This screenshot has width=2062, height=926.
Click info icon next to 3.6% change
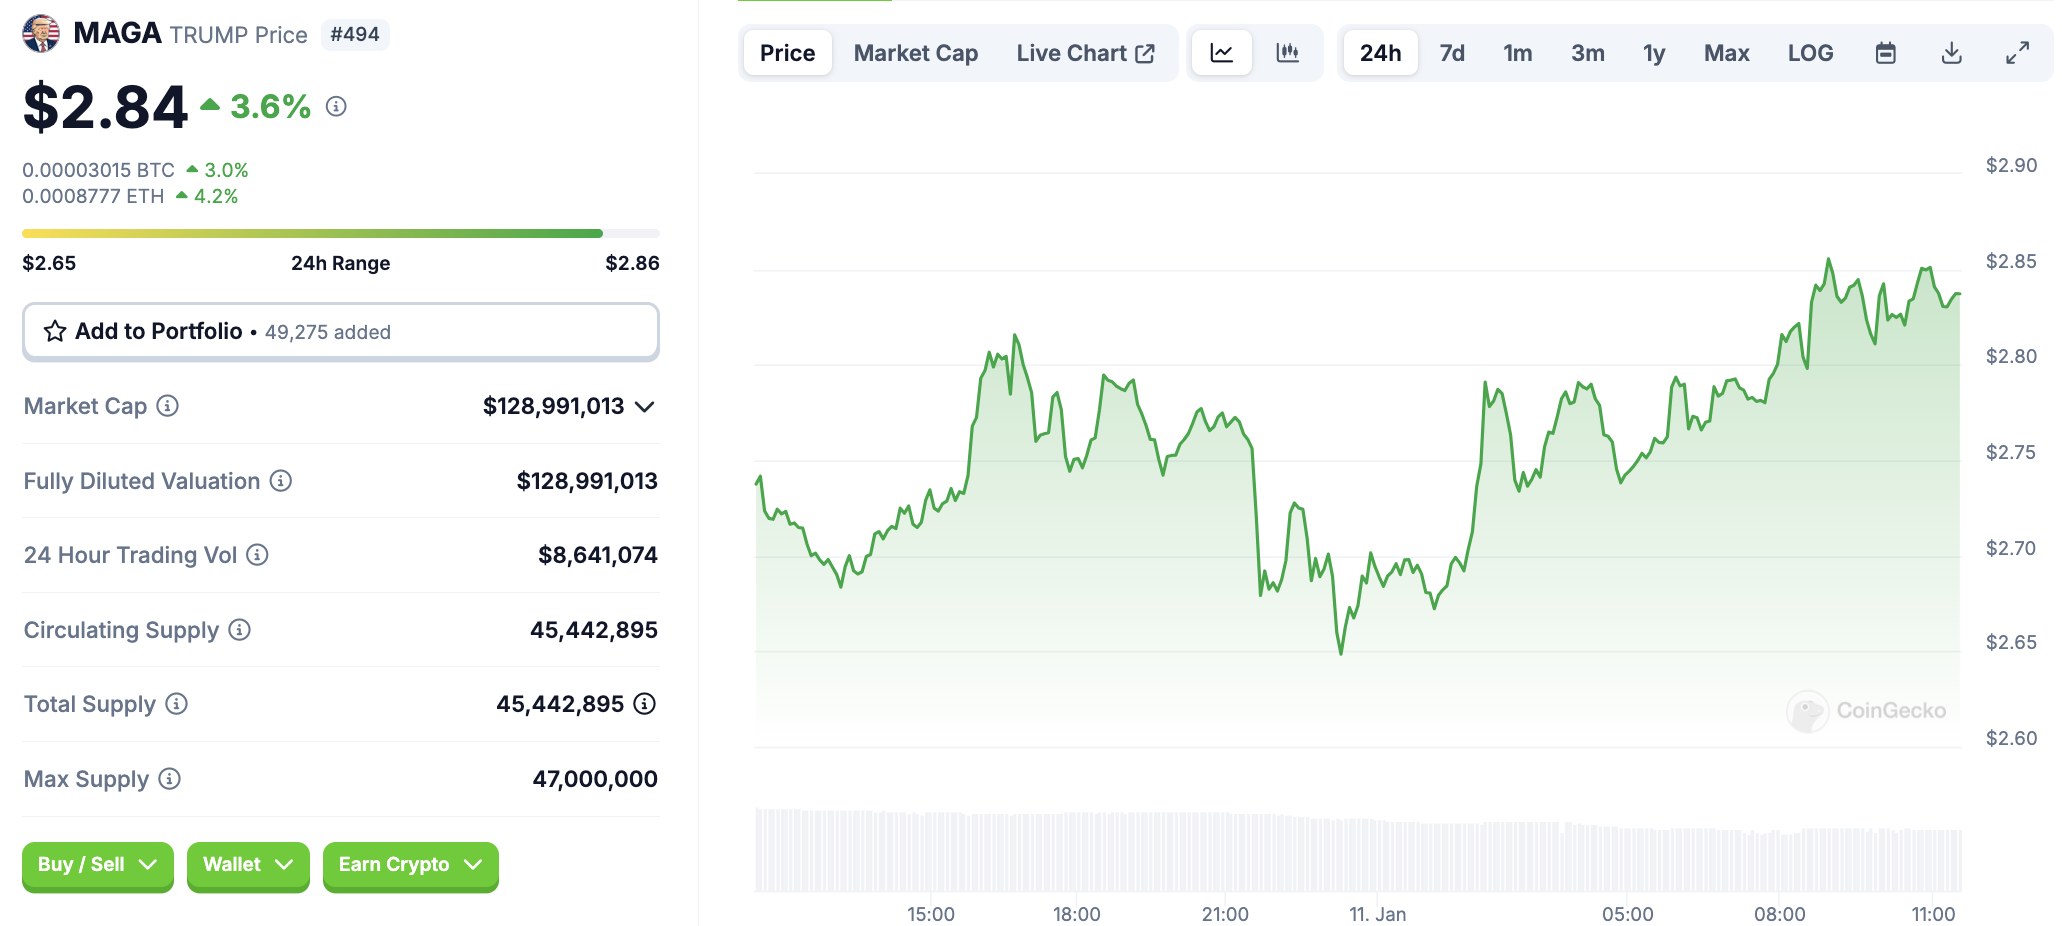coord(336,106)
